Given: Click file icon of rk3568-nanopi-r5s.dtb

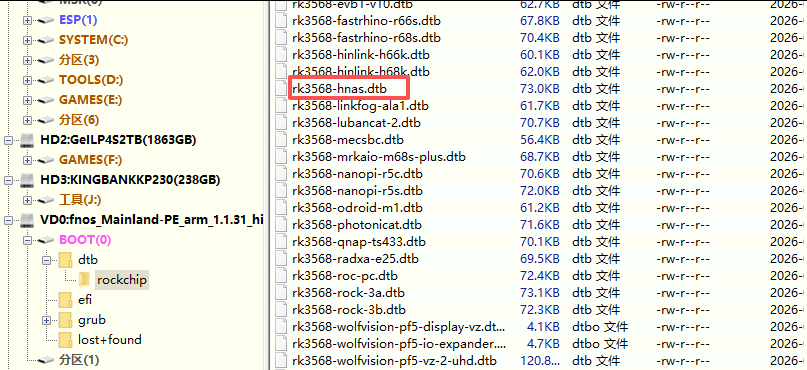Looking at the screenshot, I should tap(280, 191).
